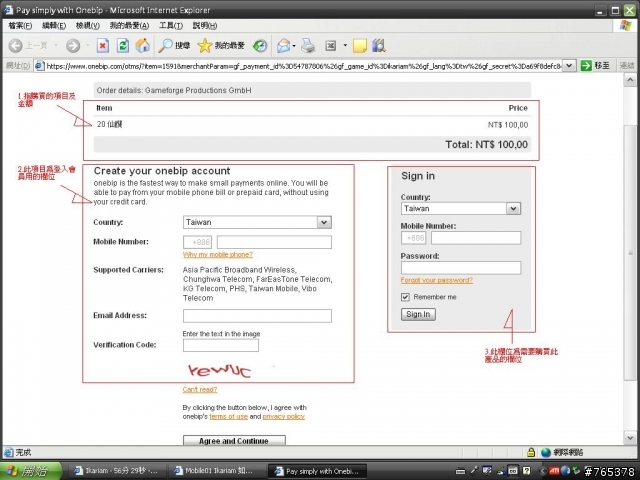Open the 檔案(F) File menu
Image resolution: width=640 pixels, height=480 pixels.
pyautogui.click(x=20, y=26)
